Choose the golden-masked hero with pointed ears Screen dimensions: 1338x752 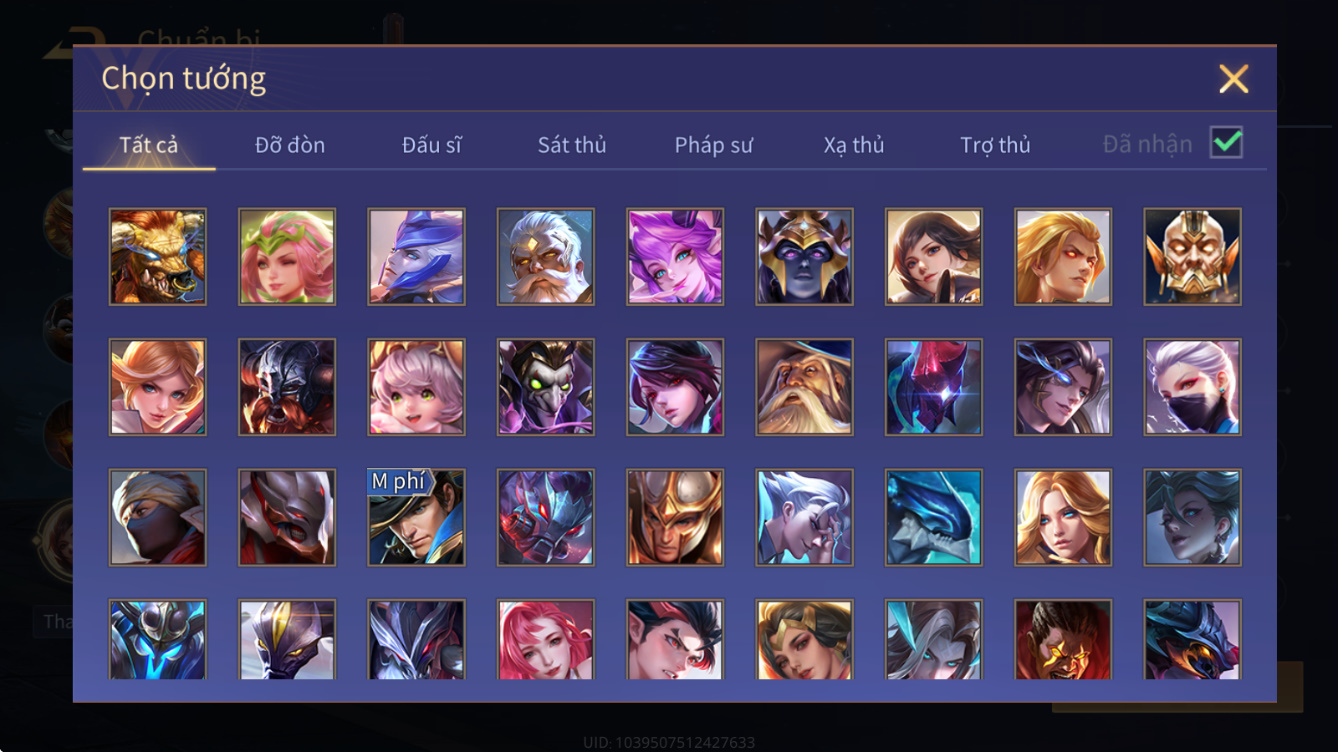click(x=1192, y=257)
